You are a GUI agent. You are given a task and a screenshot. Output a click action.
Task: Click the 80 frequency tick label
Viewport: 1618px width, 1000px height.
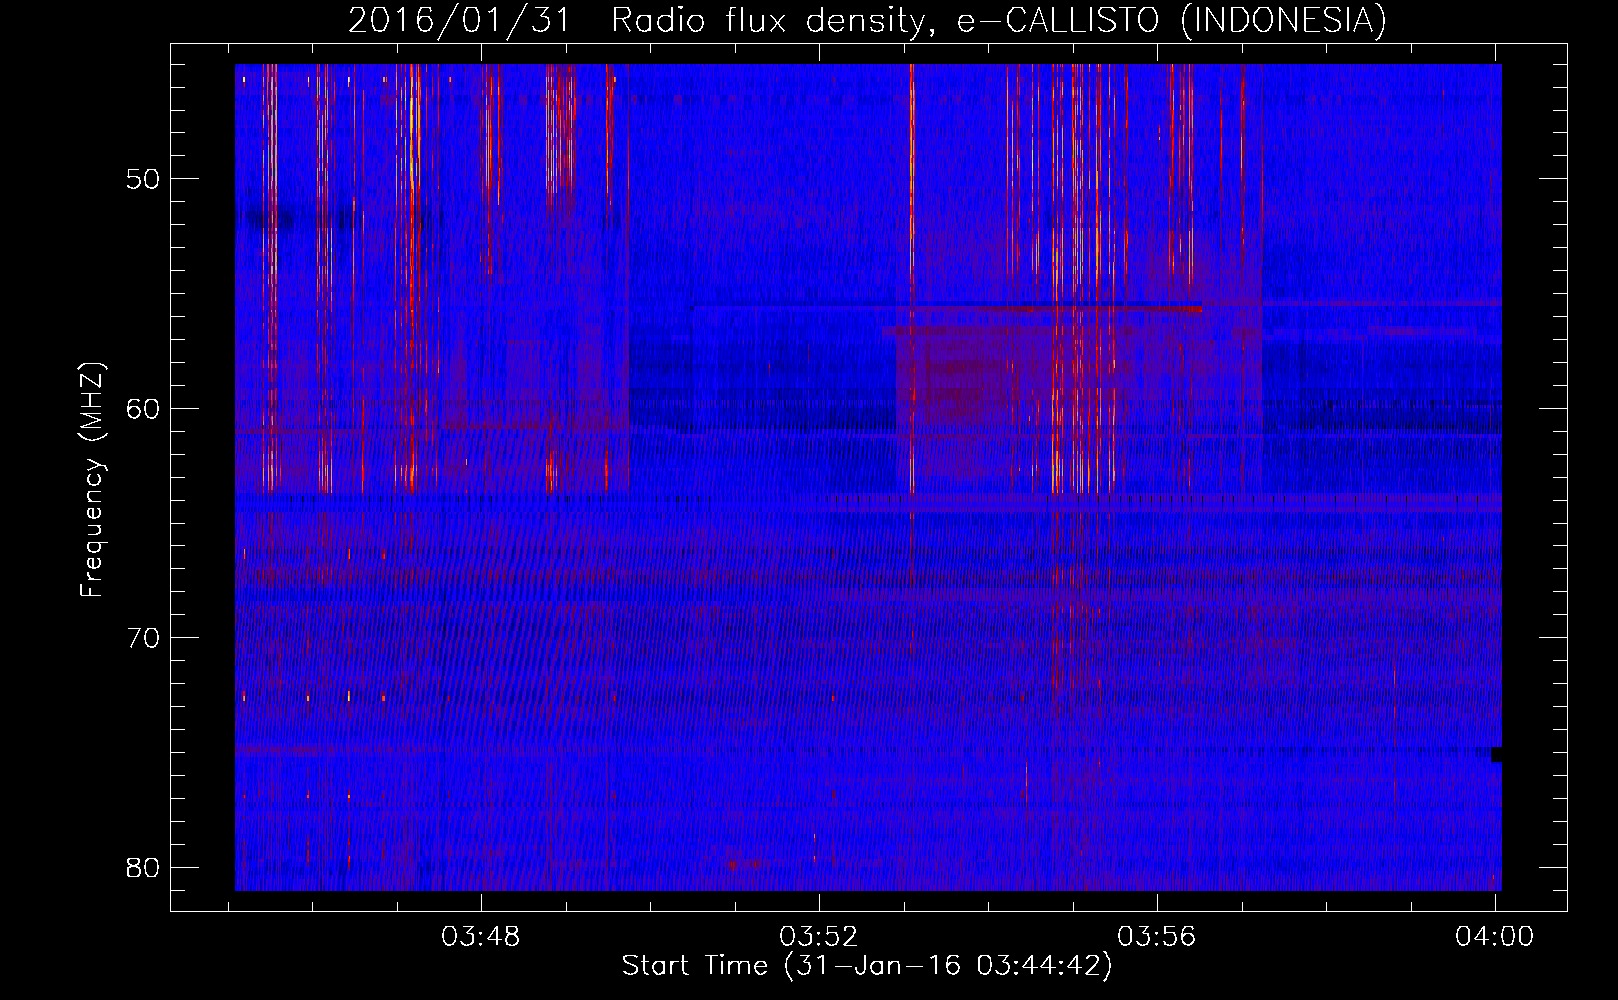(x=143, y=867)
